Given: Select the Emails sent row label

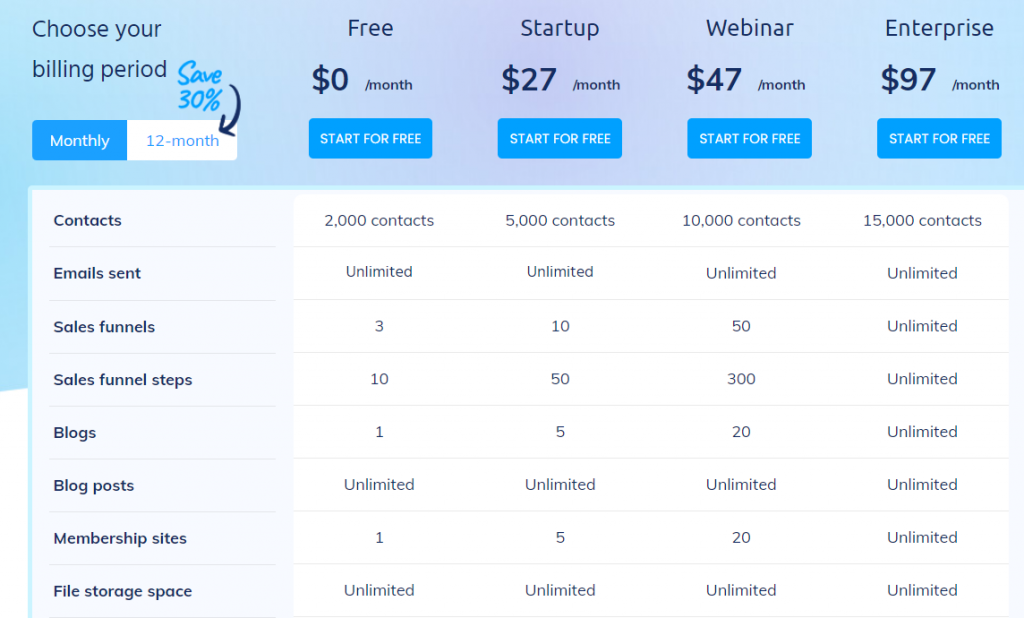Looking at the screenshot, I should [97, 273].
